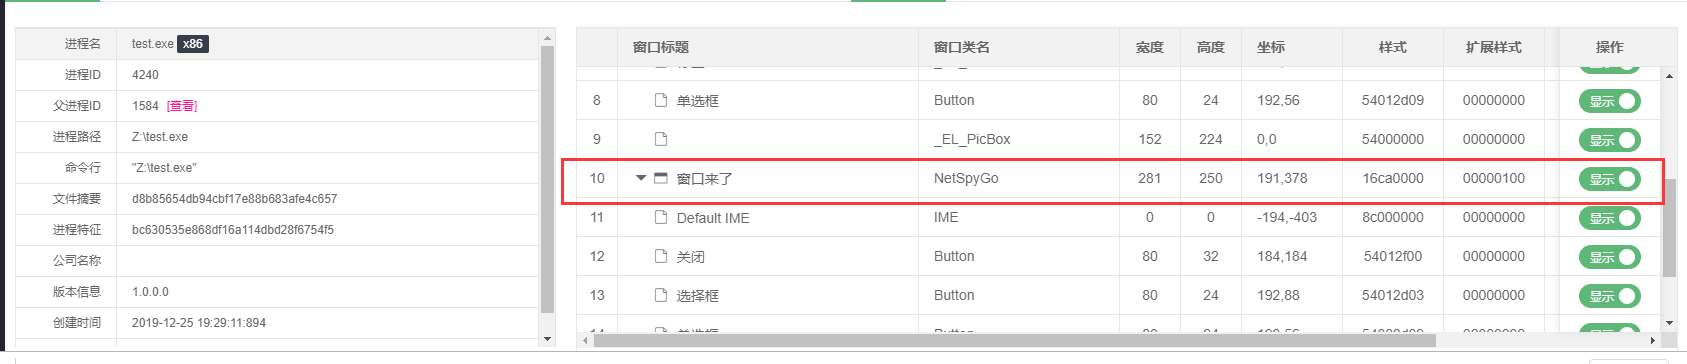Toggle 显示 switch for row 8 单选框
This screenshot has height=364, width=1687.
[x=1610, y=101]
